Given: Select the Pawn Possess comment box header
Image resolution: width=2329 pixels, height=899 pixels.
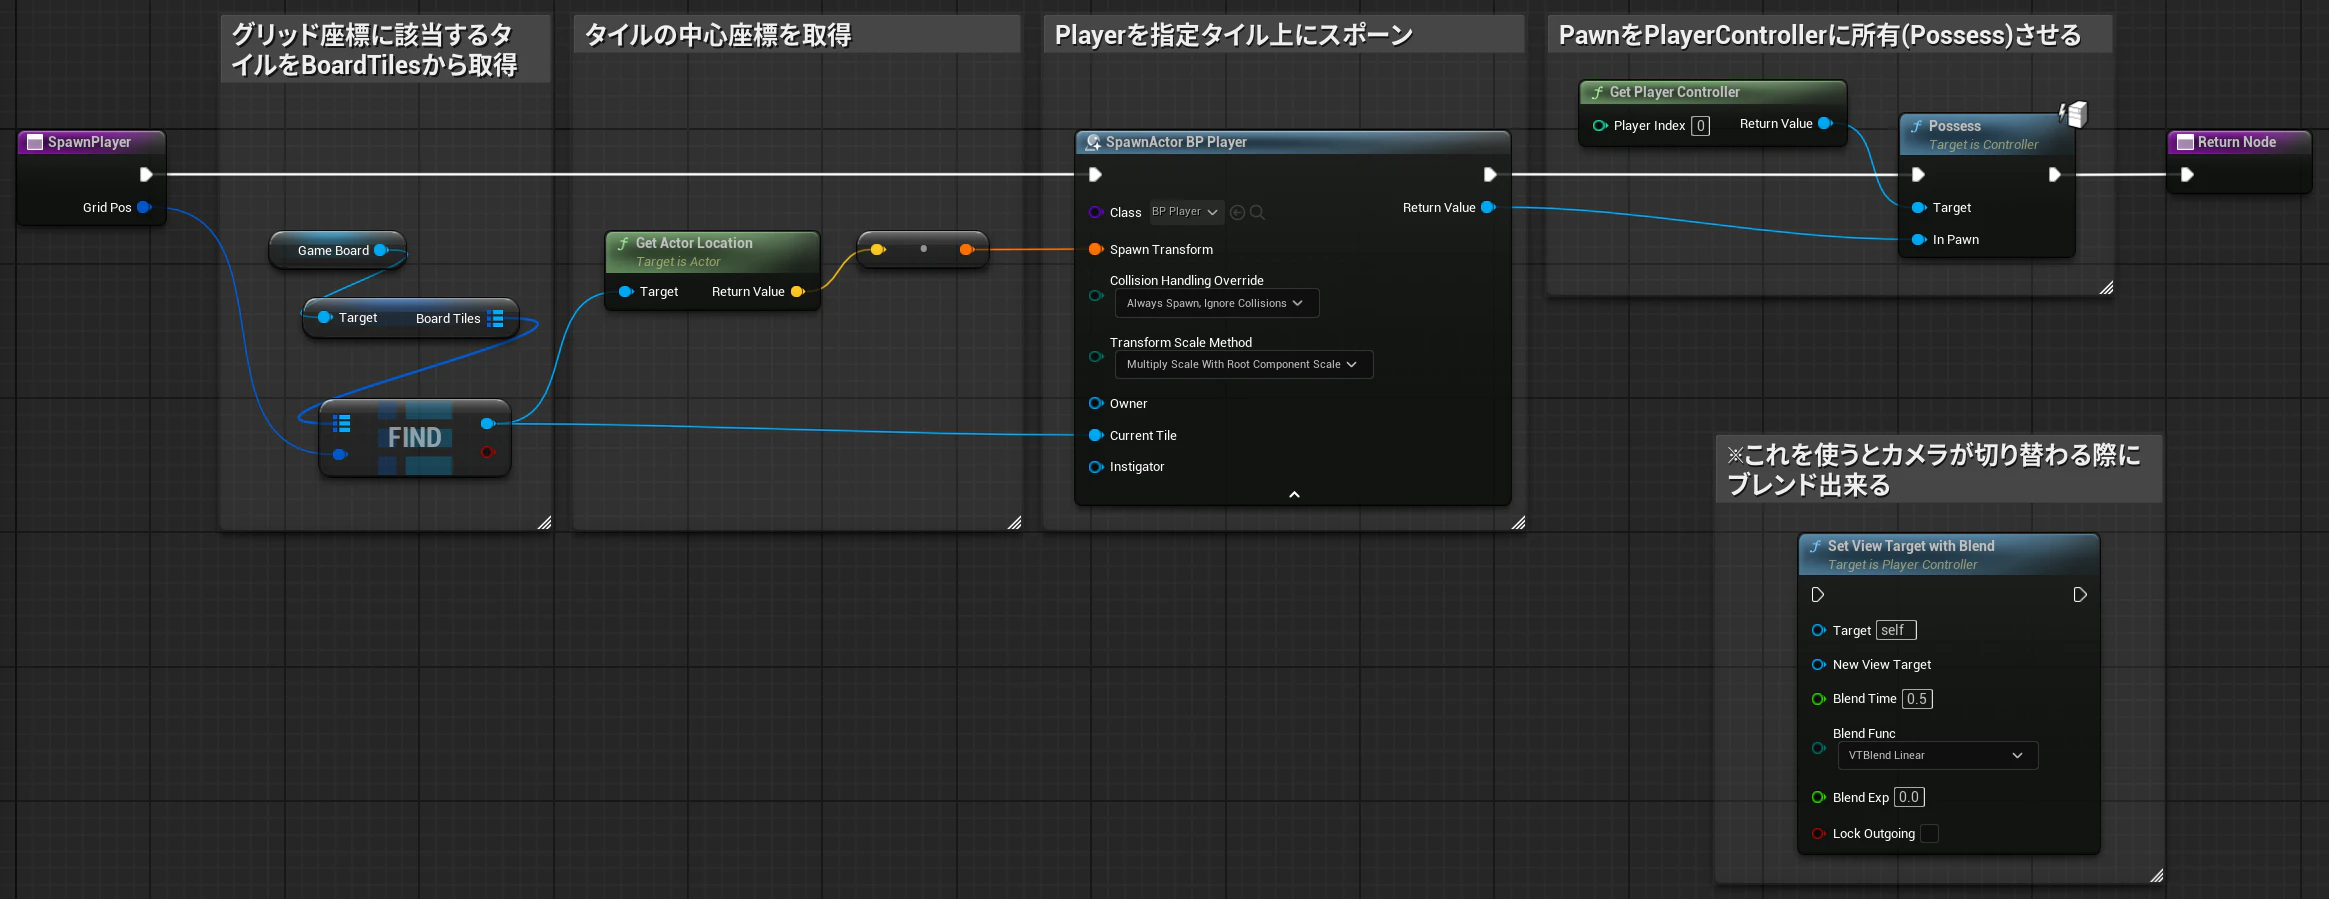Looking at the screenshot, I should tap(1830, 35).
